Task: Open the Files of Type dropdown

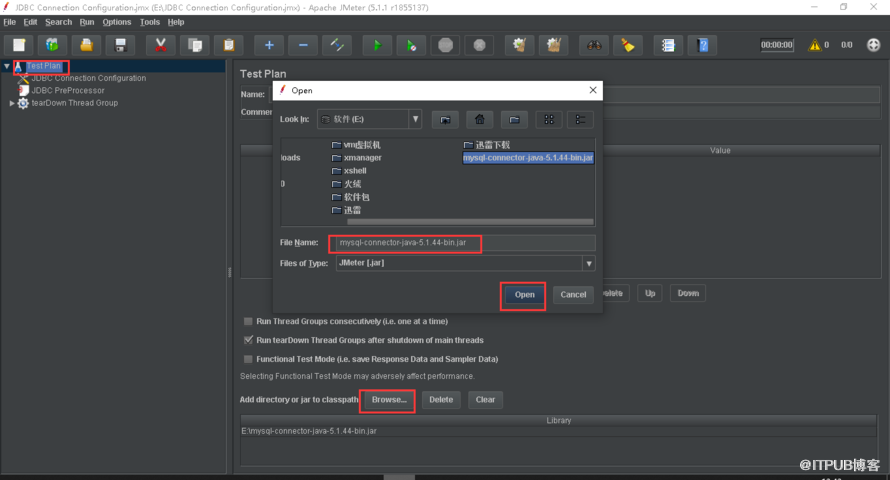Action: click(589, 264)
